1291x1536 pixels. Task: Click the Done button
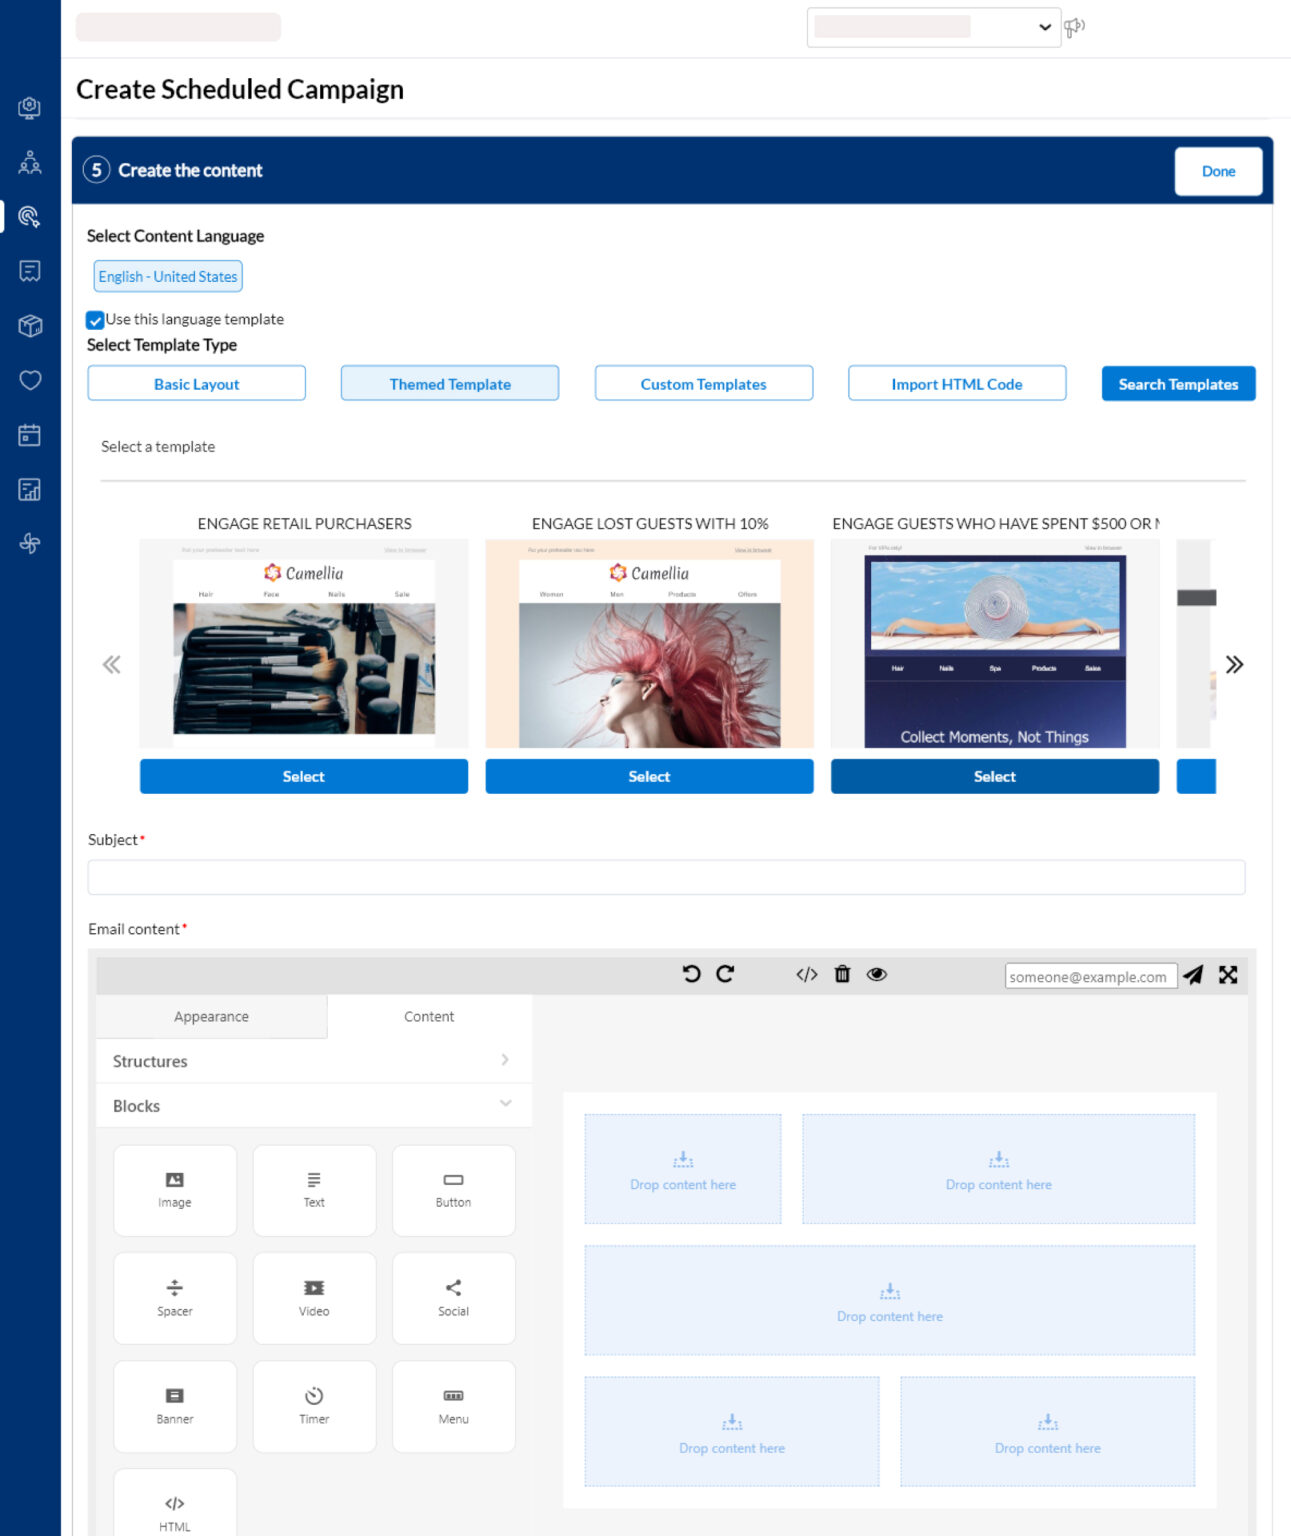point(1218,171)
